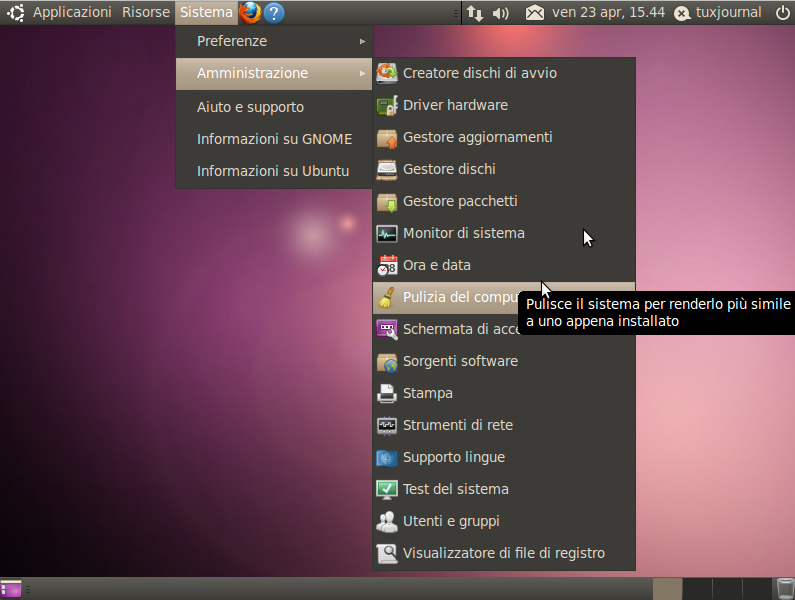Open the Risorse menu
This screenshot has width=795, height=600.
tap(146, 12)
